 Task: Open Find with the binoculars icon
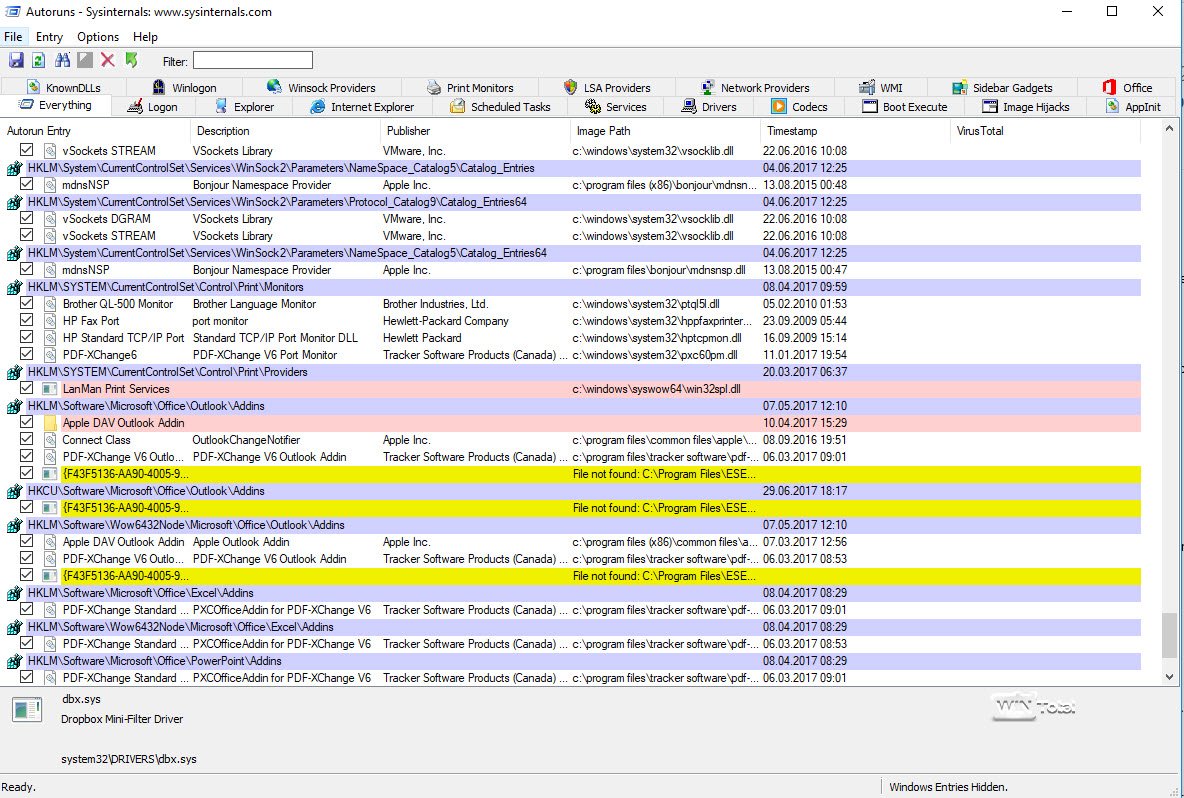[62, 61]
